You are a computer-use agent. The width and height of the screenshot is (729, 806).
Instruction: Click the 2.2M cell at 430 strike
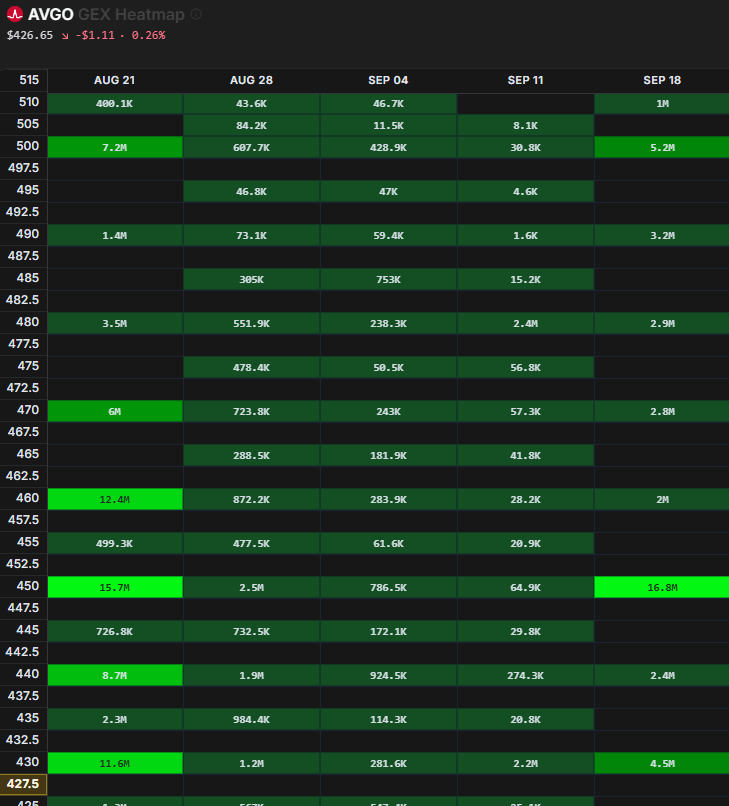[525, 763]
